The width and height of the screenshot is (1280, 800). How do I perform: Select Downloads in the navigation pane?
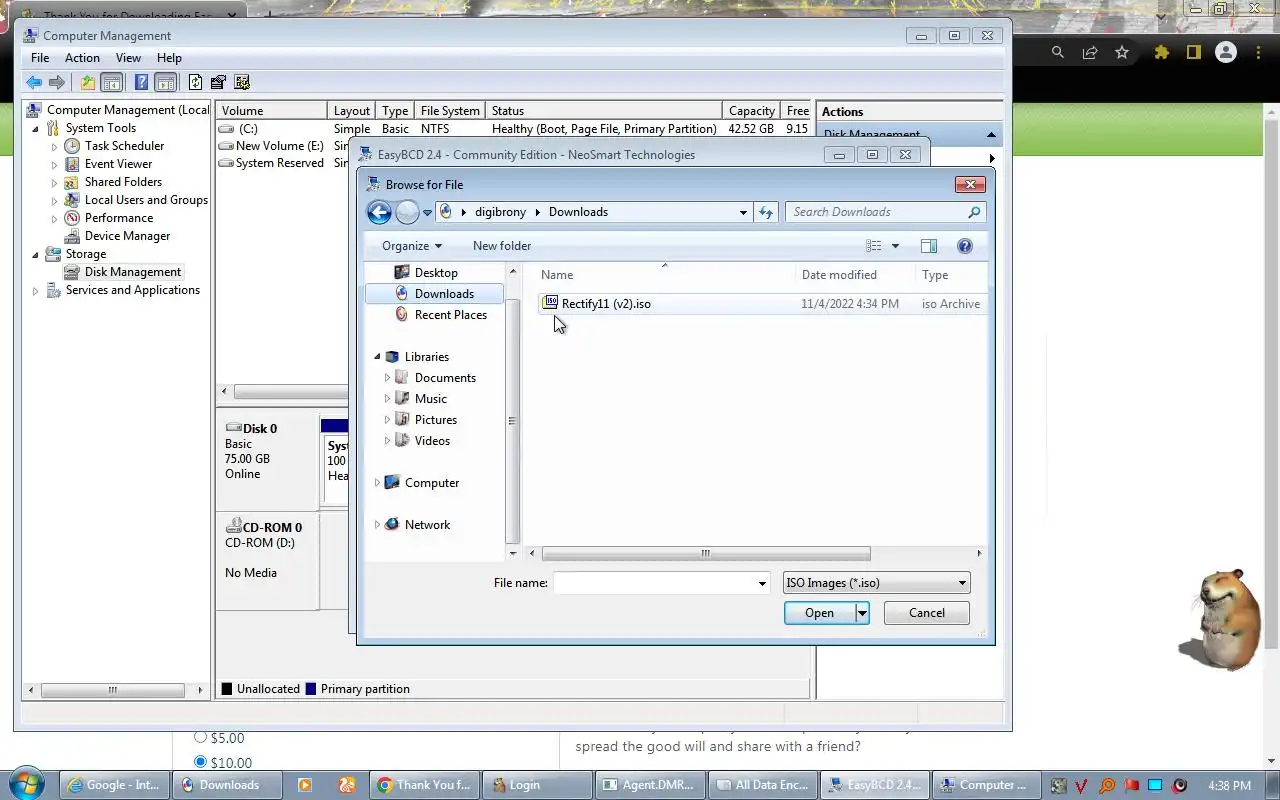pyautogui.click(x=435, y=294)
